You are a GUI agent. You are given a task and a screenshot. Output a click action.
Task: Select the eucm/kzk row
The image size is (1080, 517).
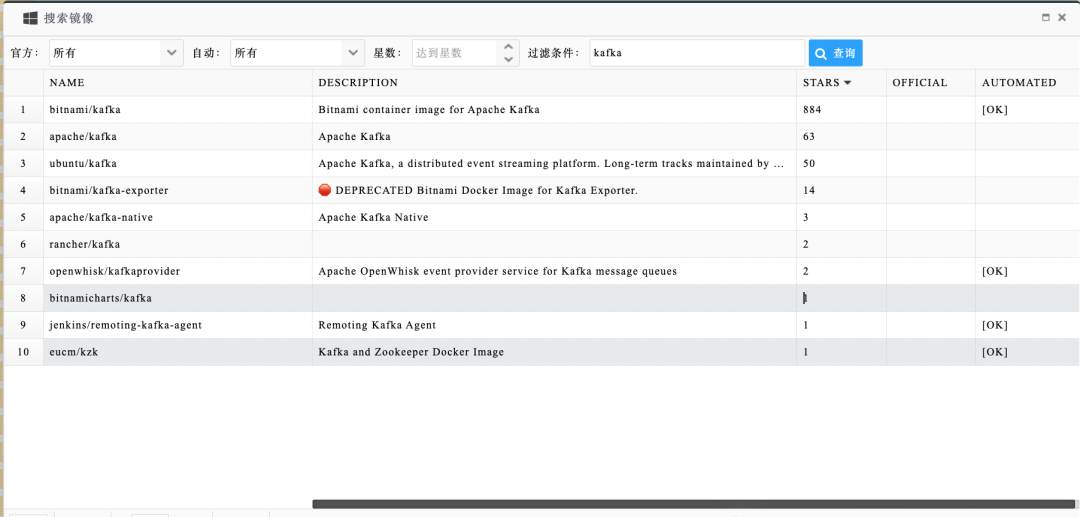(x=540, y=352)
